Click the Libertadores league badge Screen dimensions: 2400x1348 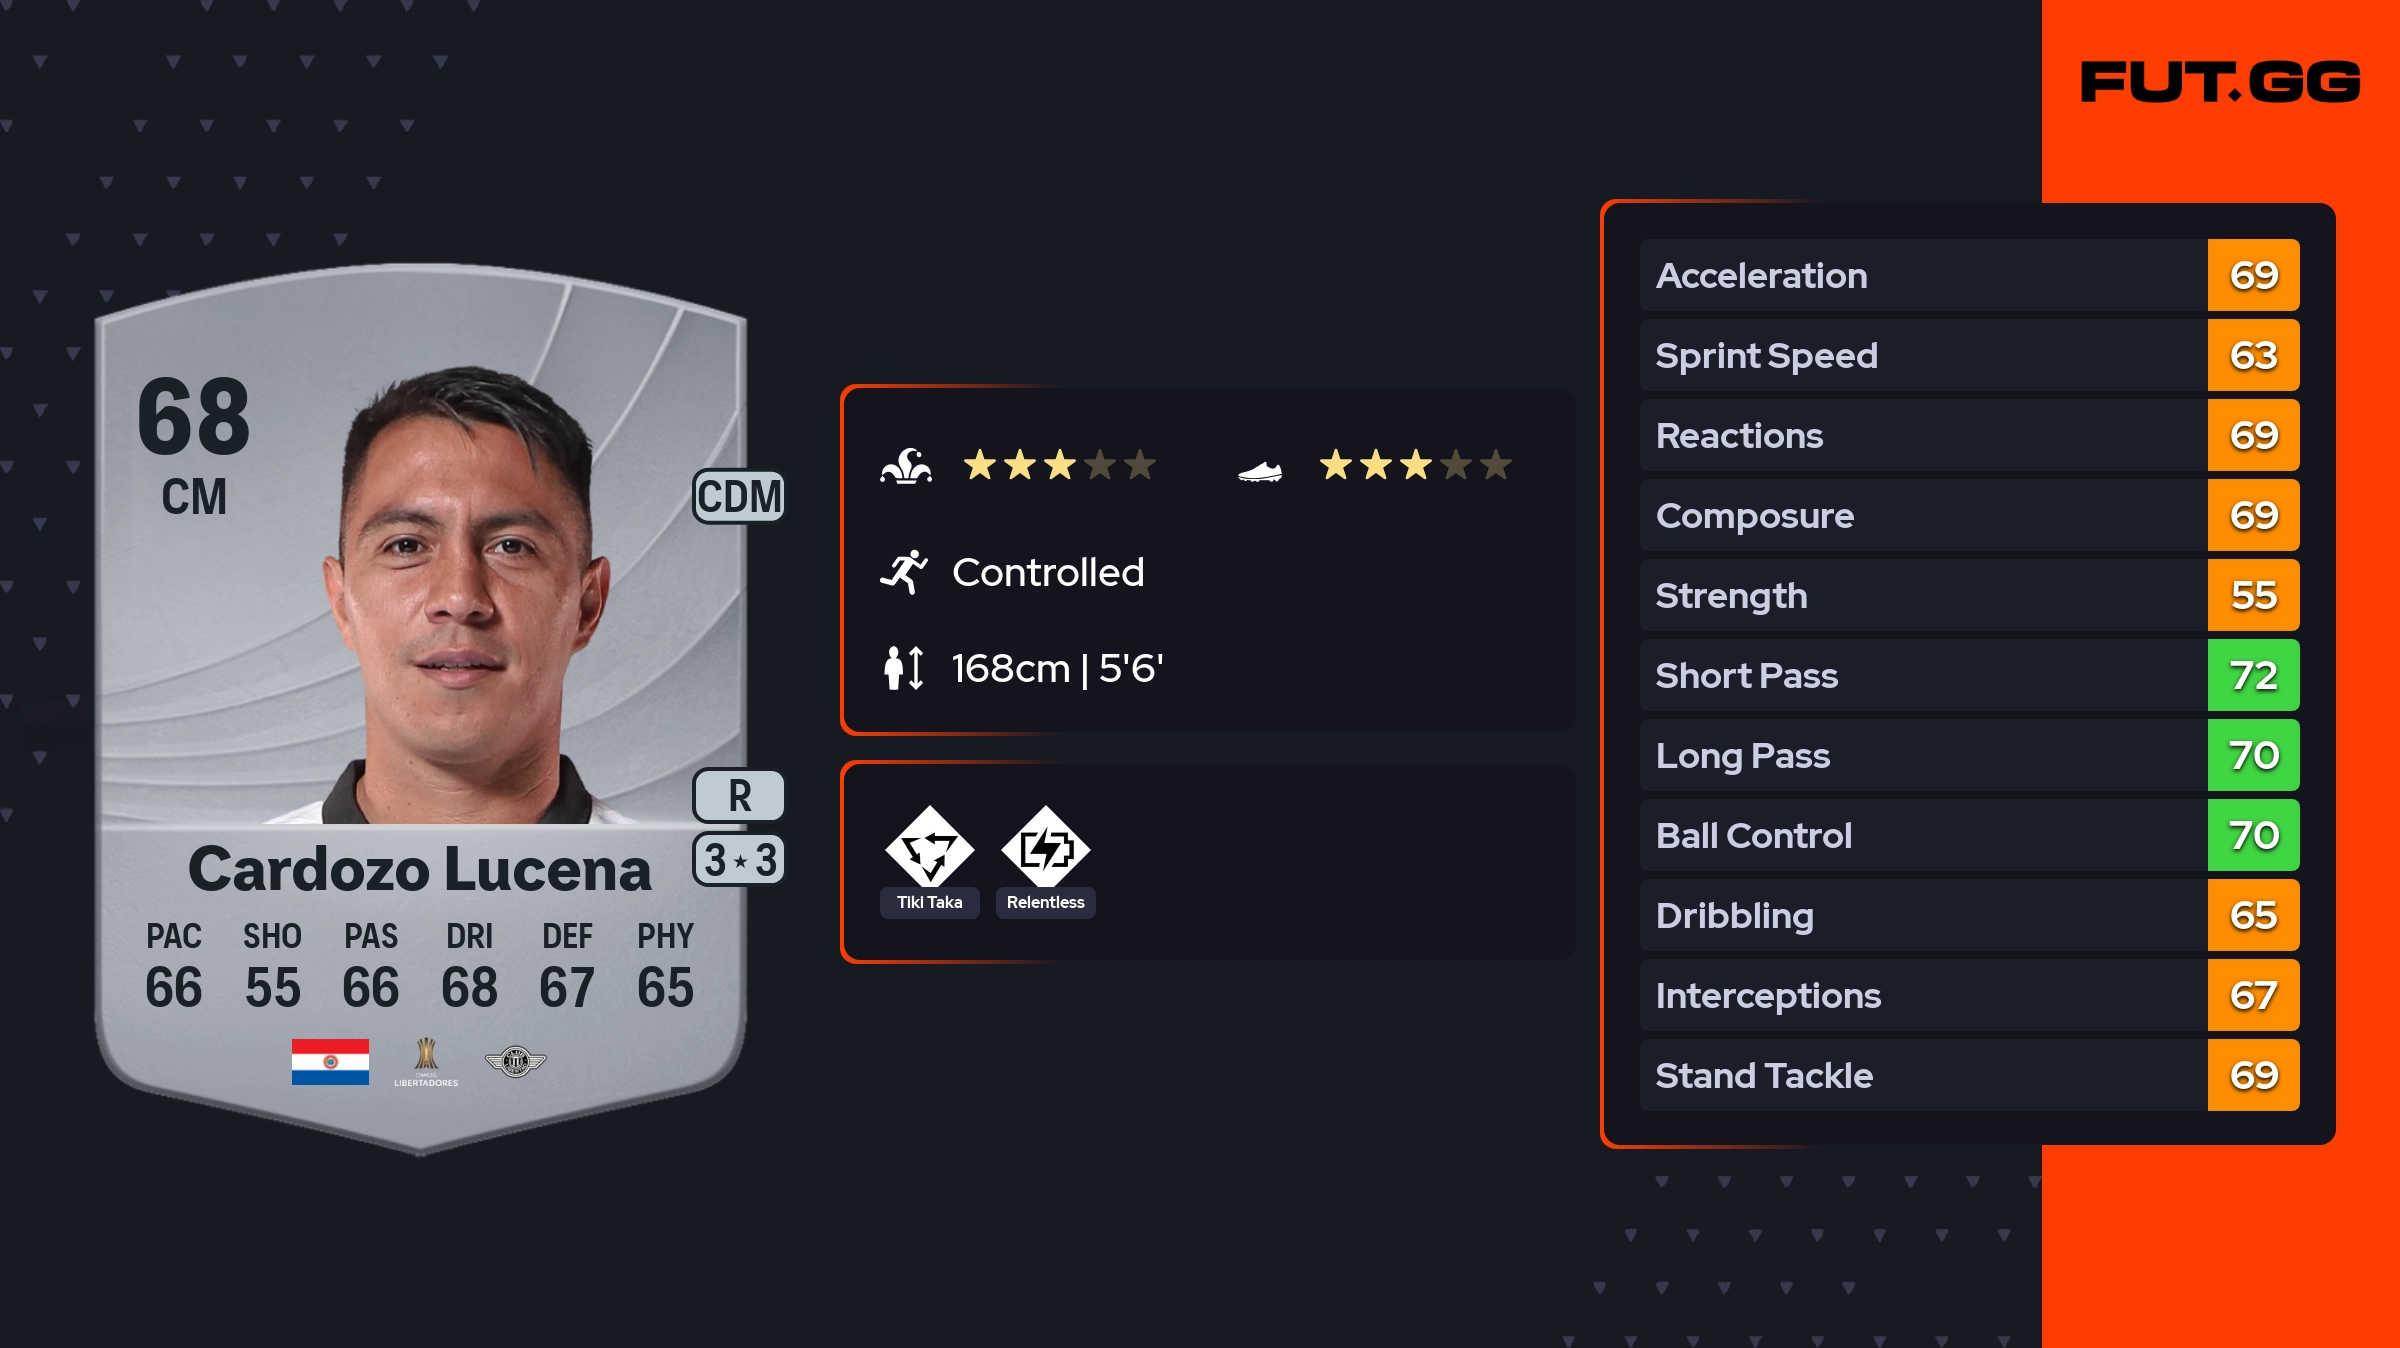coord(426,1062)
